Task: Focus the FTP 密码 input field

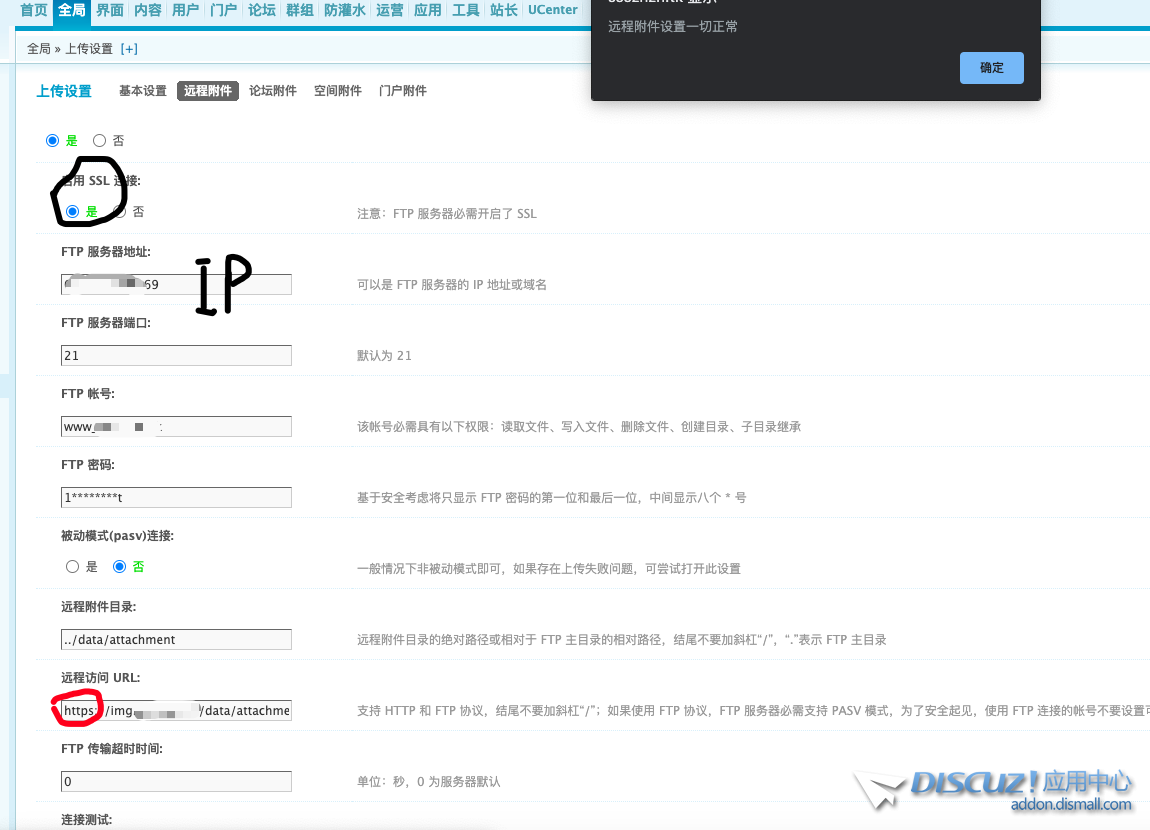Action: pos(176,497)
